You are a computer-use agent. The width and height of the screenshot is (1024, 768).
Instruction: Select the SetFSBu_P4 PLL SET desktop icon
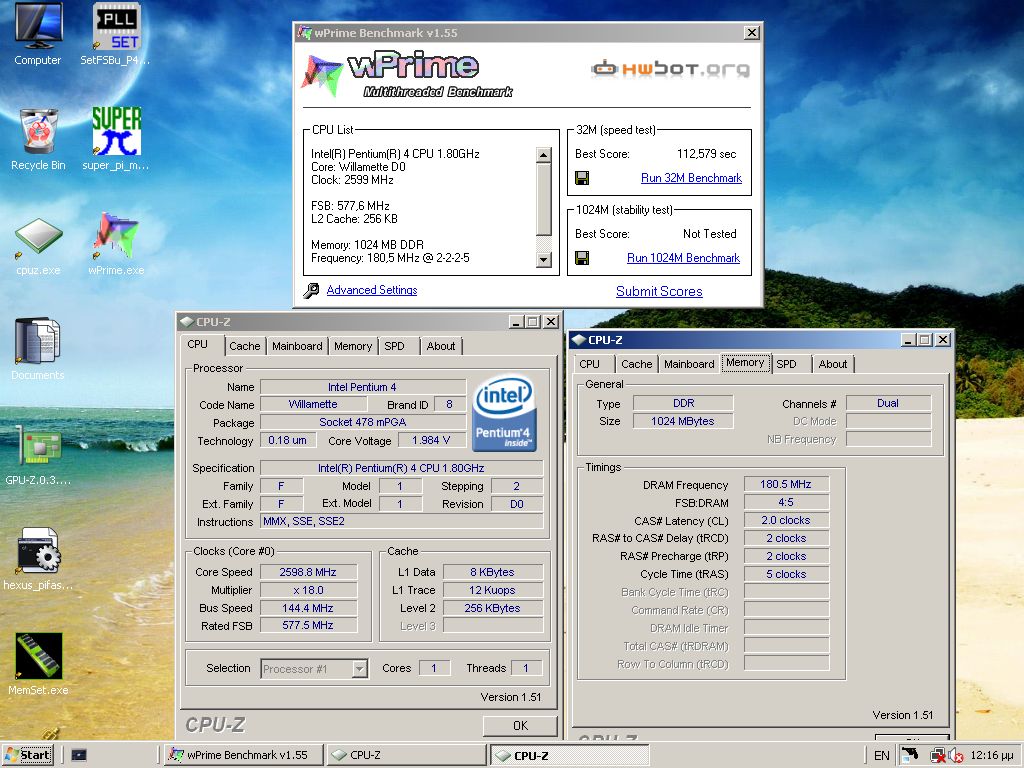[116, 34]
